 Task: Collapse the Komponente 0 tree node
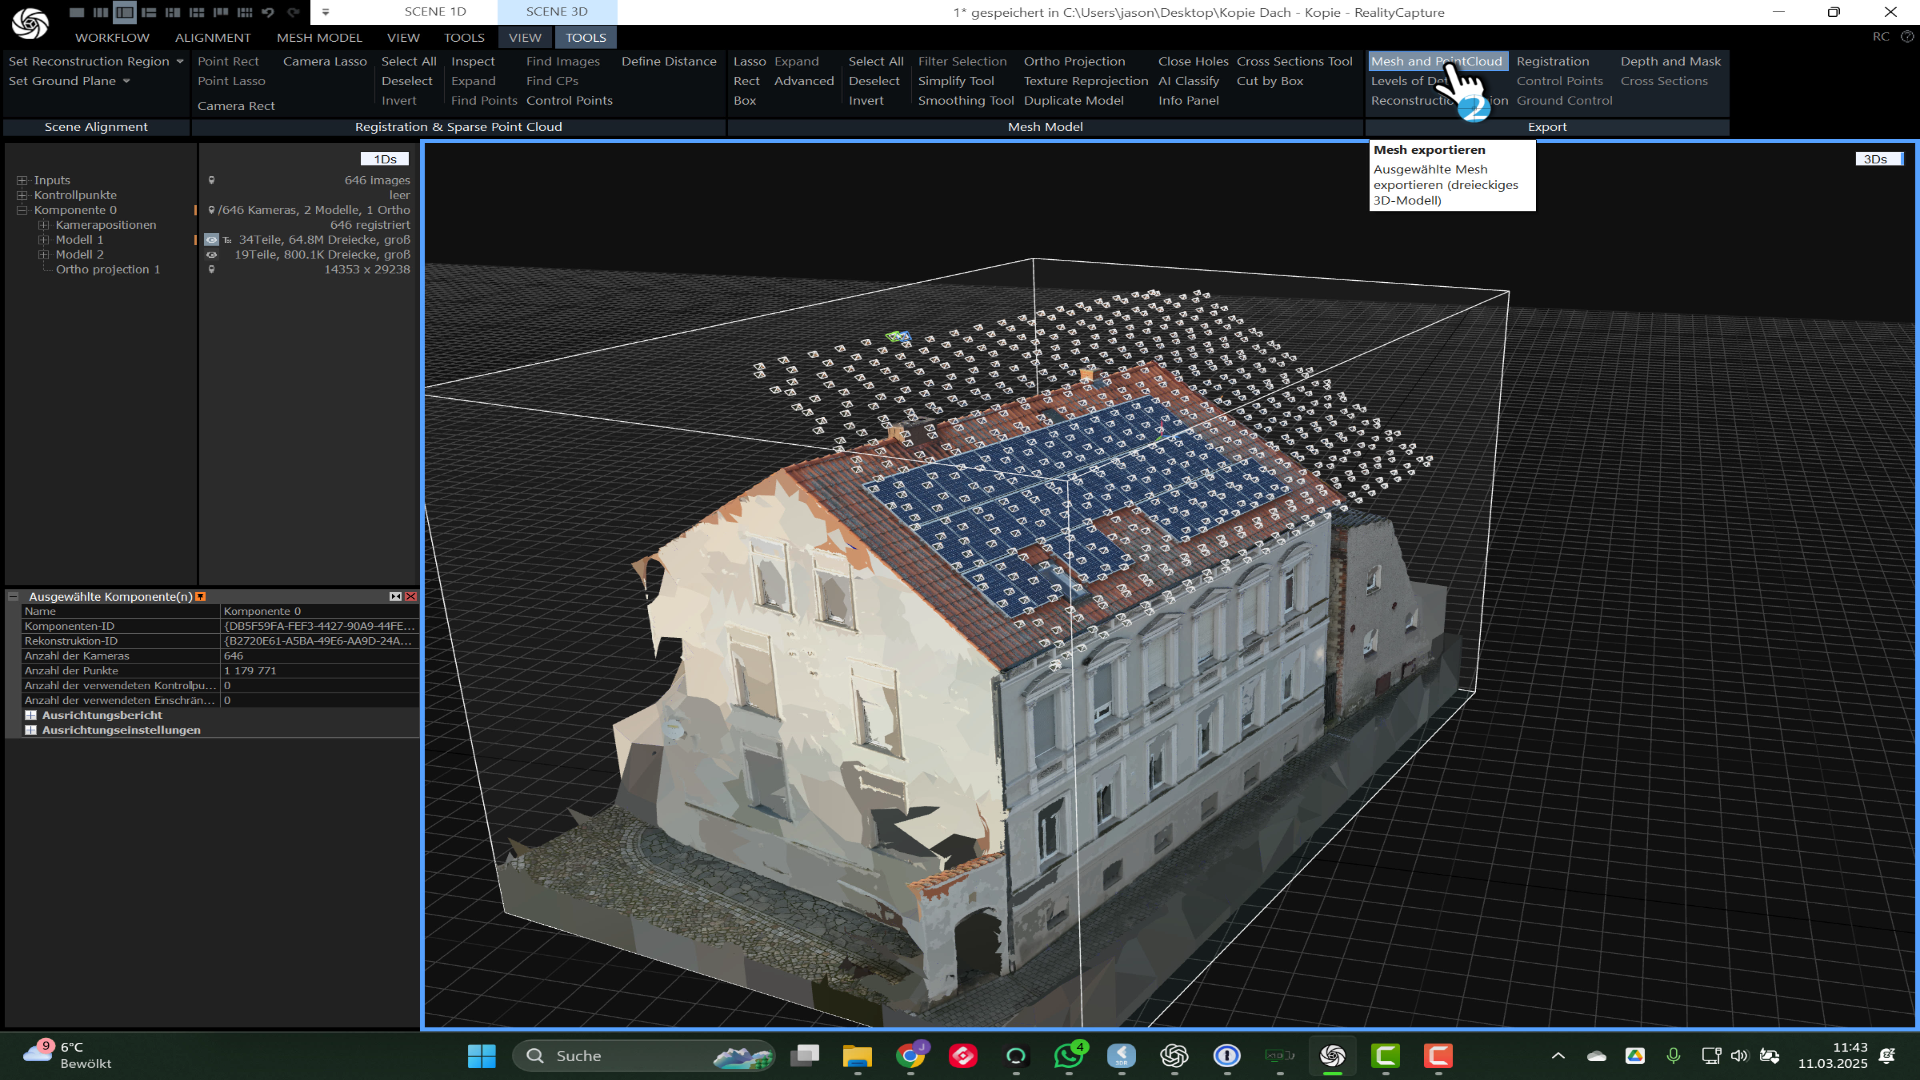click(21, 211)
